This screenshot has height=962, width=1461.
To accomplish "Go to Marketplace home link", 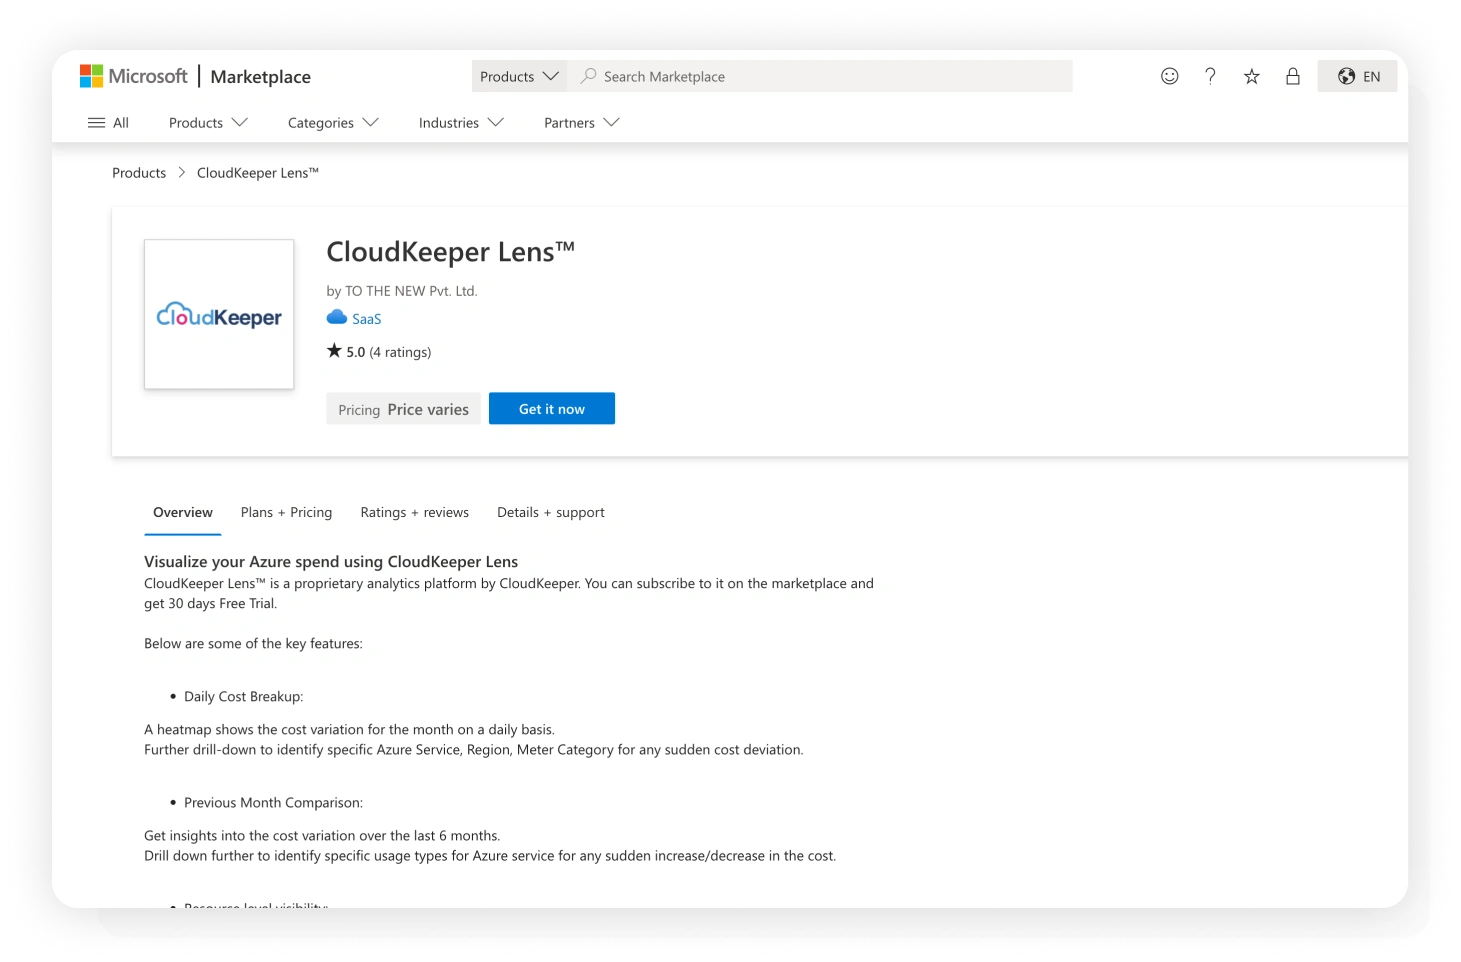I will click(x=261, y=77).
